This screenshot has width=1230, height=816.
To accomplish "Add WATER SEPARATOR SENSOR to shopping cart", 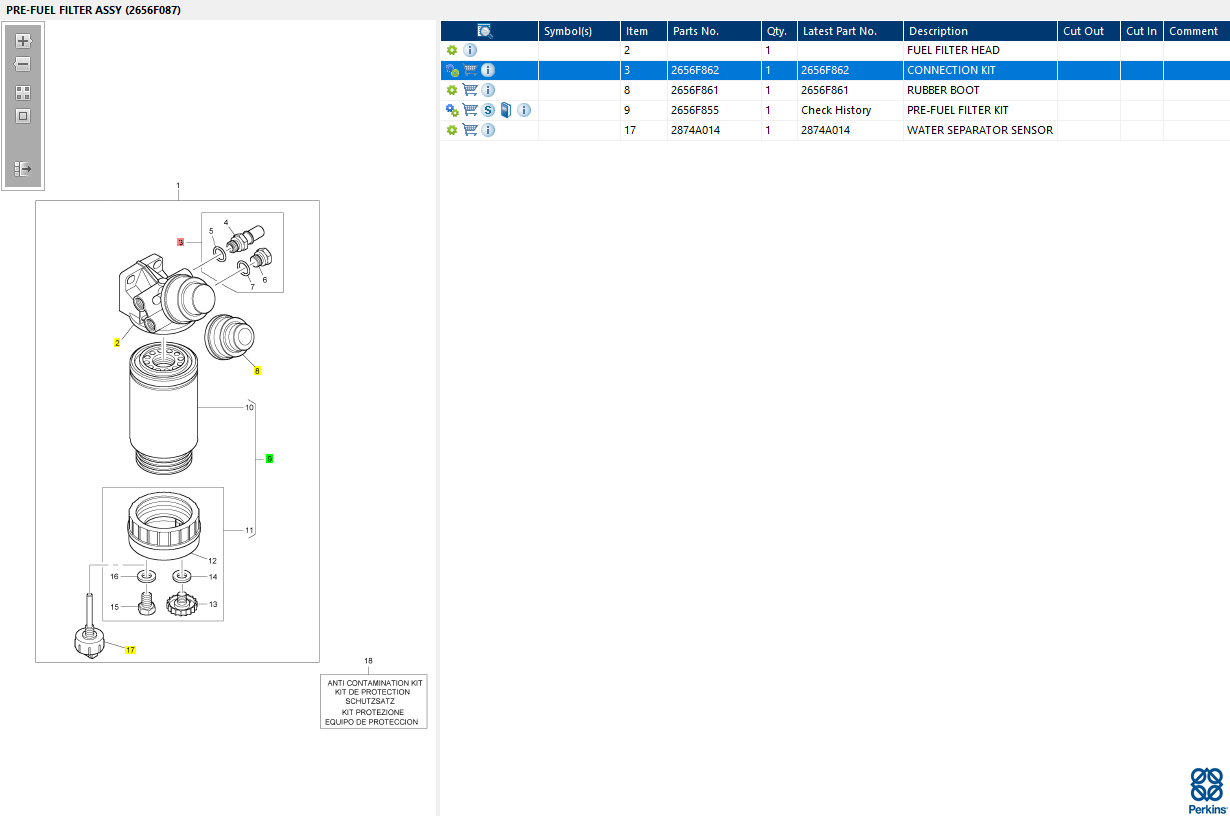I will pyautogui.click(x=470, y=130).
